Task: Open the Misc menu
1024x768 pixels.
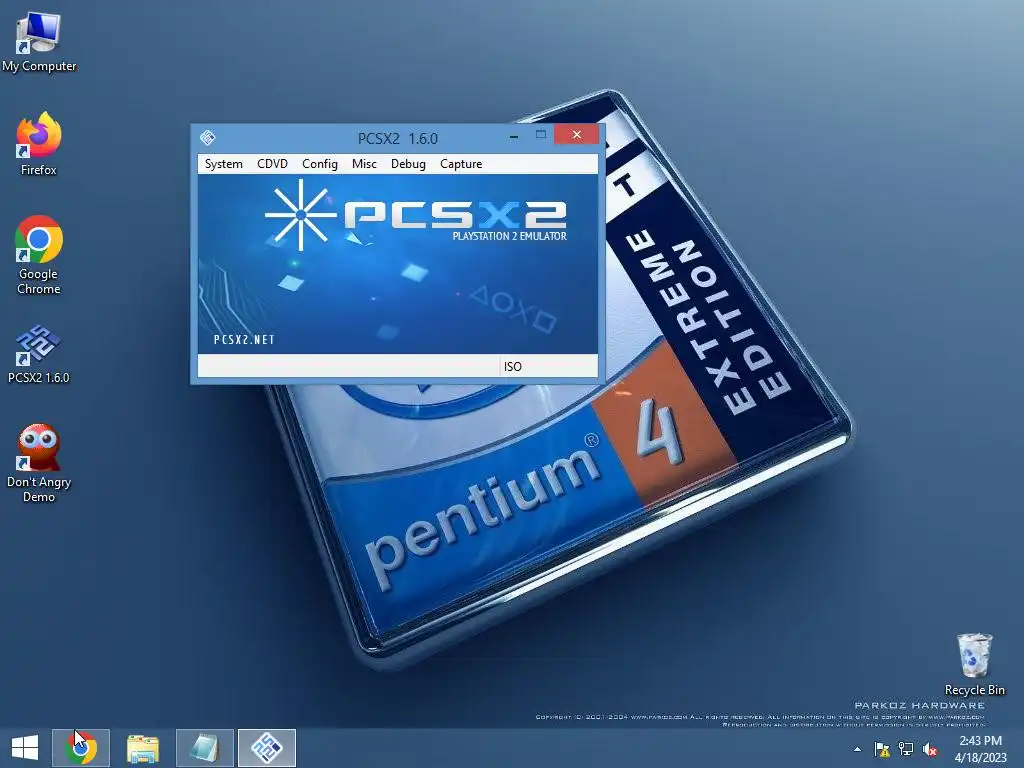Action: click(364, 164)
